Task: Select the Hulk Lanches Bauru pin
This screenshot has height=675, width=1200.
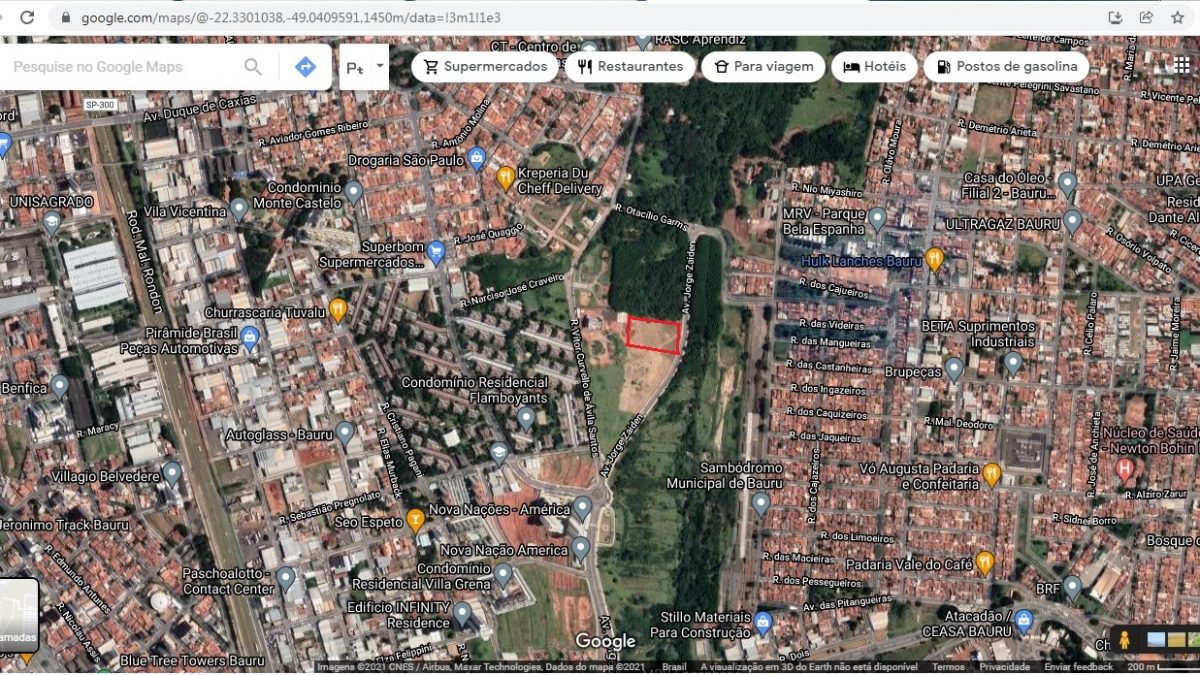Action: coord(934,259)
